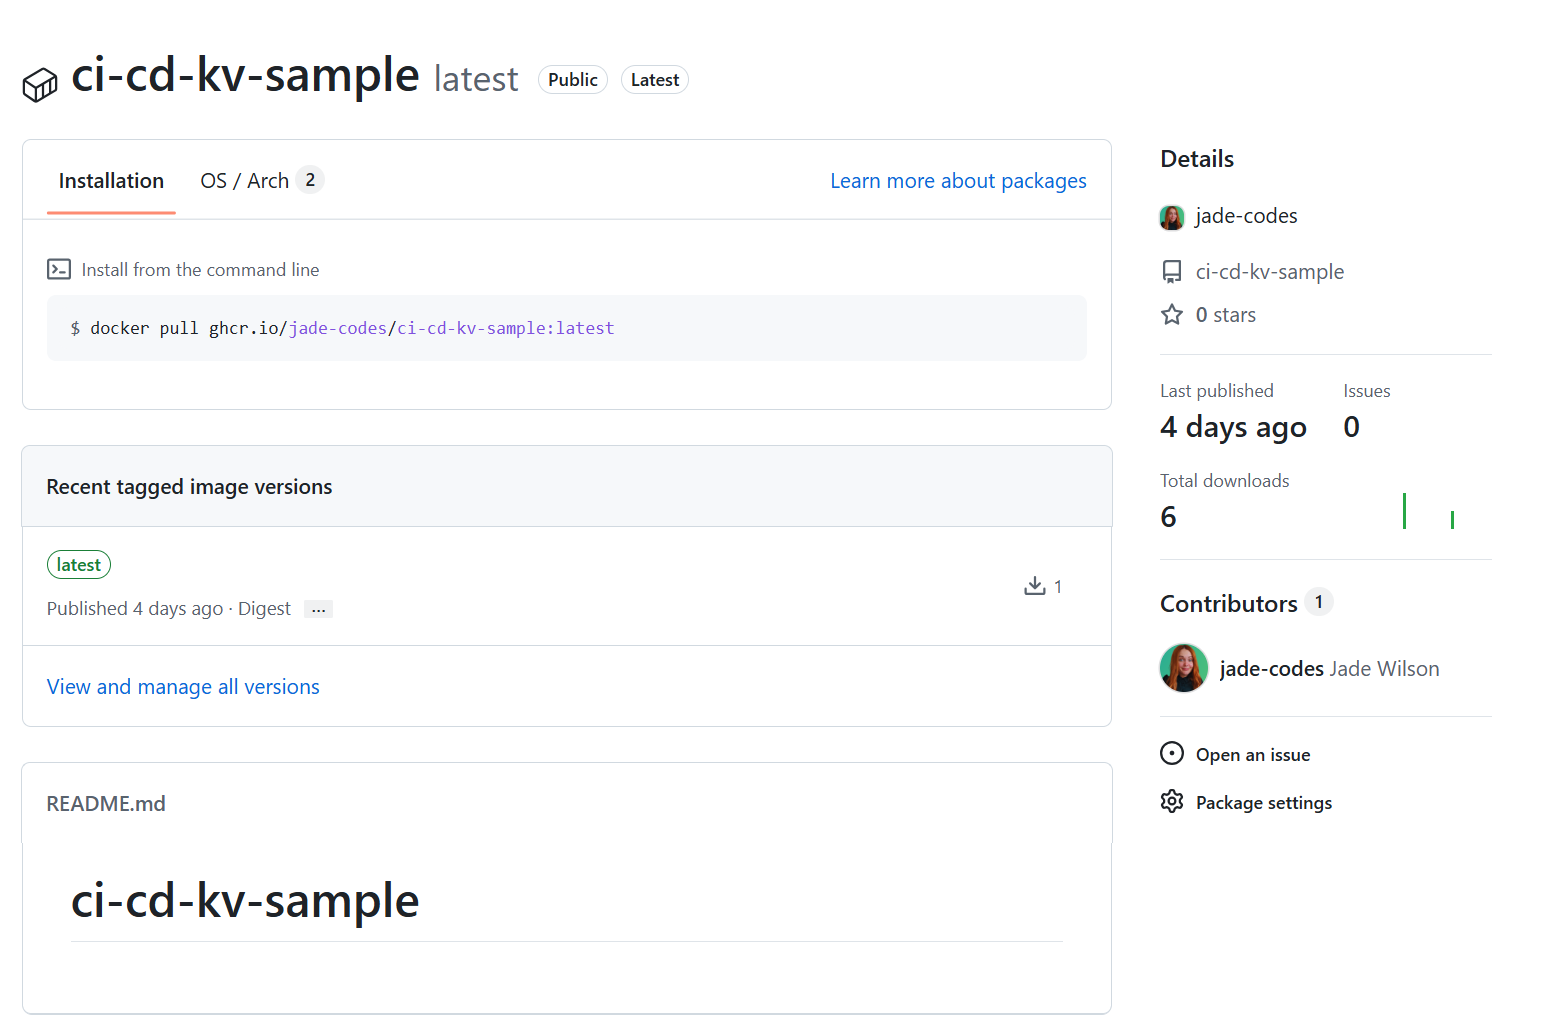Screen dimensions: 1558x1033
Task: Open View and manage all versions
Action: point(183,687)
